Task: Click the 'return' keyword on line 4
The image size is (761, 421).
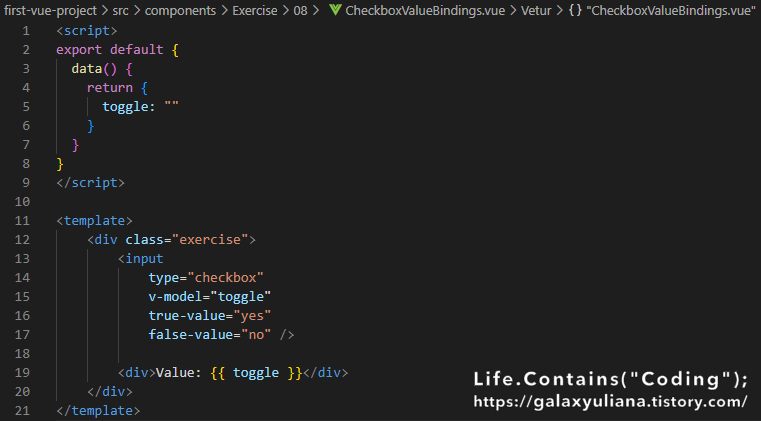Action: coord(110,87)
